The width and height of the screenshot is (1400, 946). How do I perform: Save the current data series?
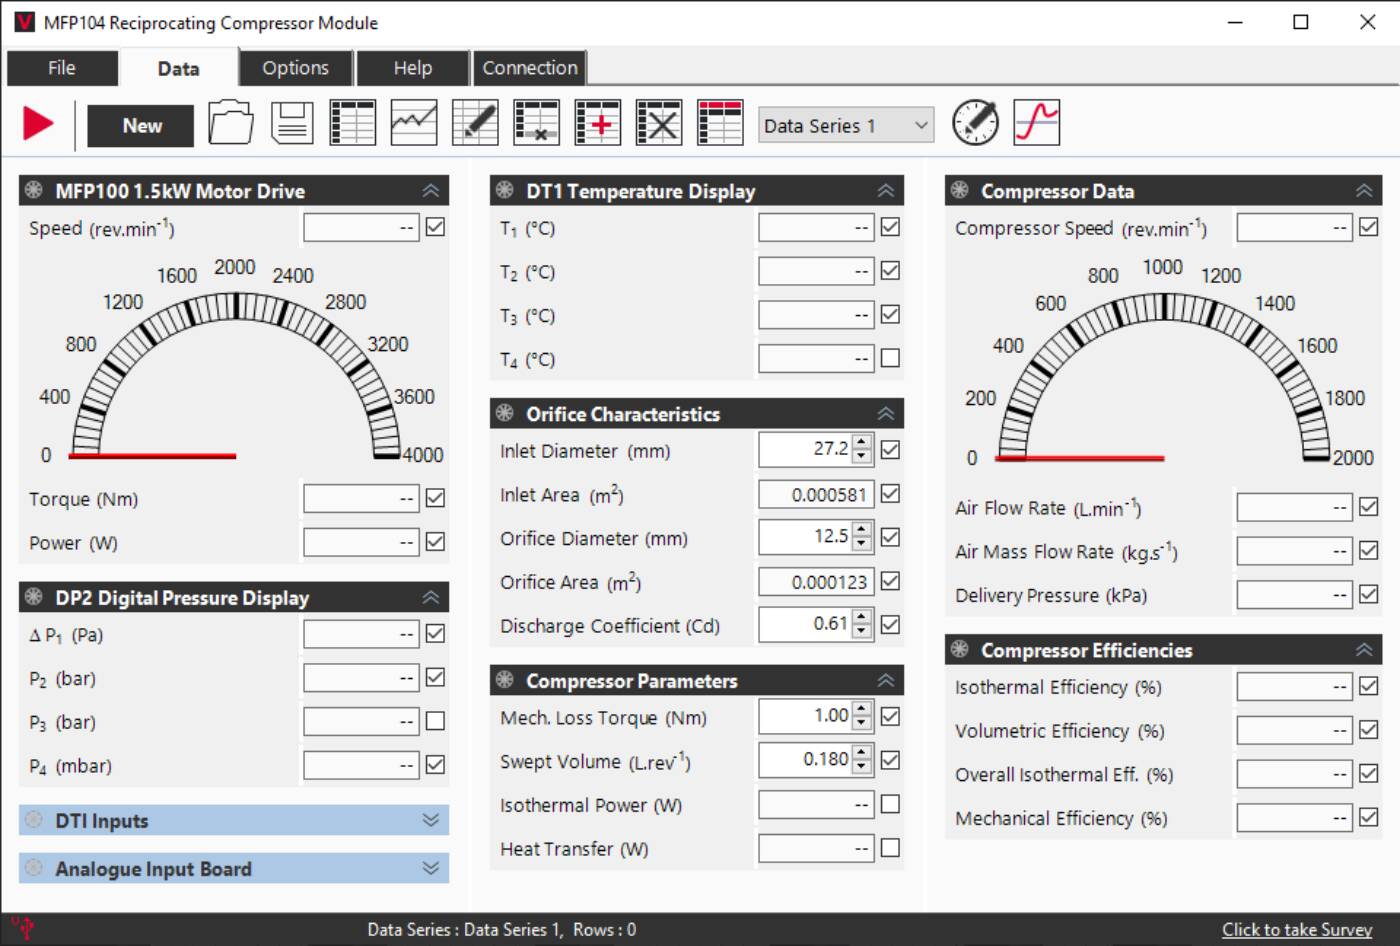(291, 121)
